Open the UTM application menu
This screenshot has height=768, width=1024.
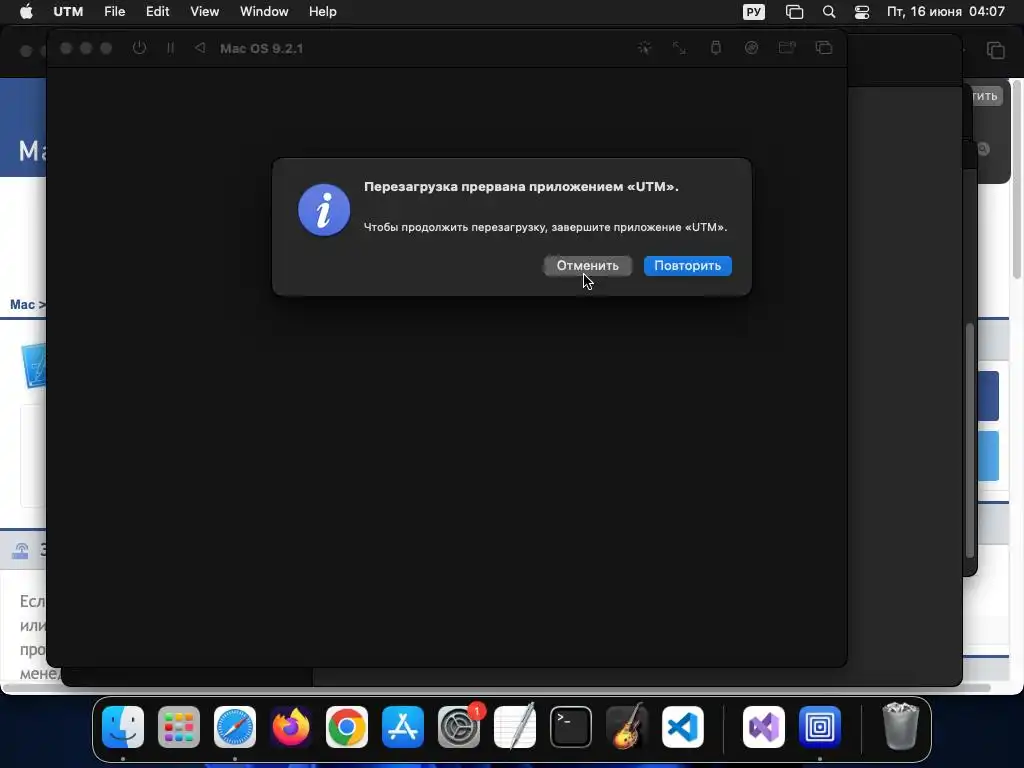(68, 12)
